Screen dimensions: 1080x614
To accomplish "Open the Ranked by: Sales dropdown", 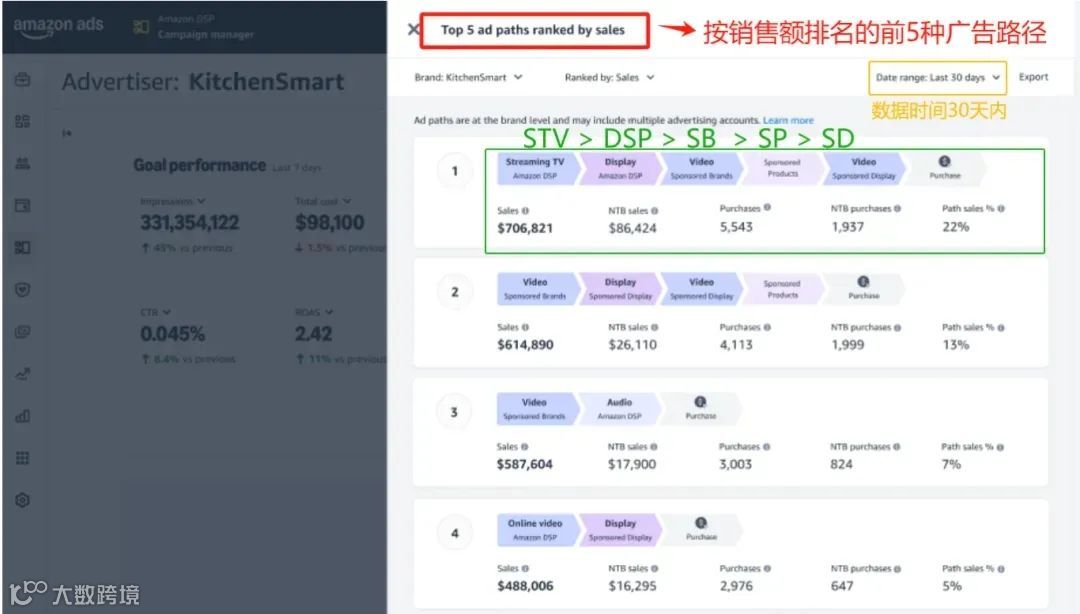I will (610, 77).
